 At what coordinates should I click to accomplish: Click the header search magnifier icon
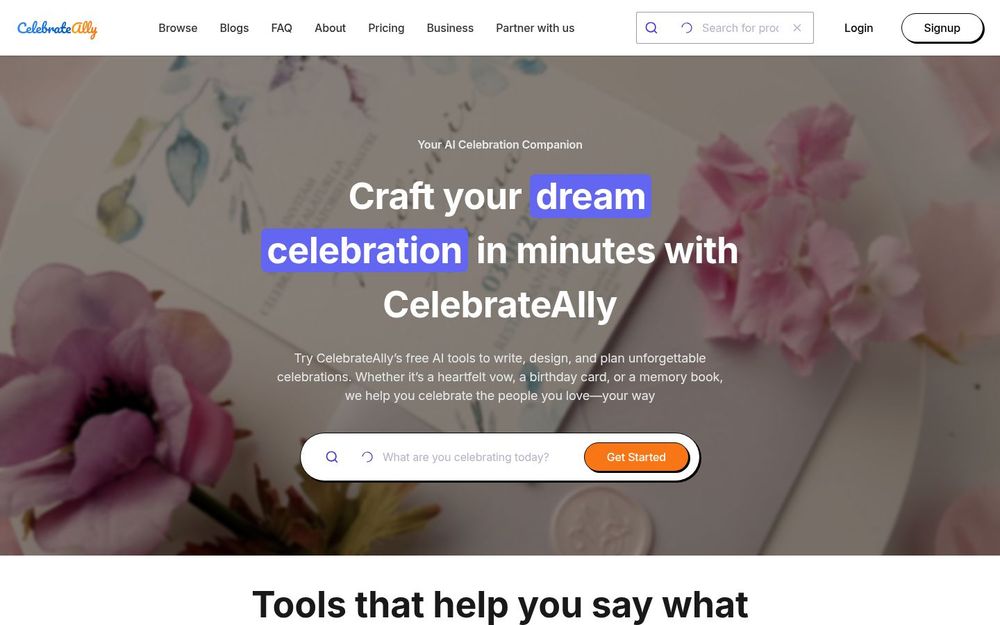651,28
